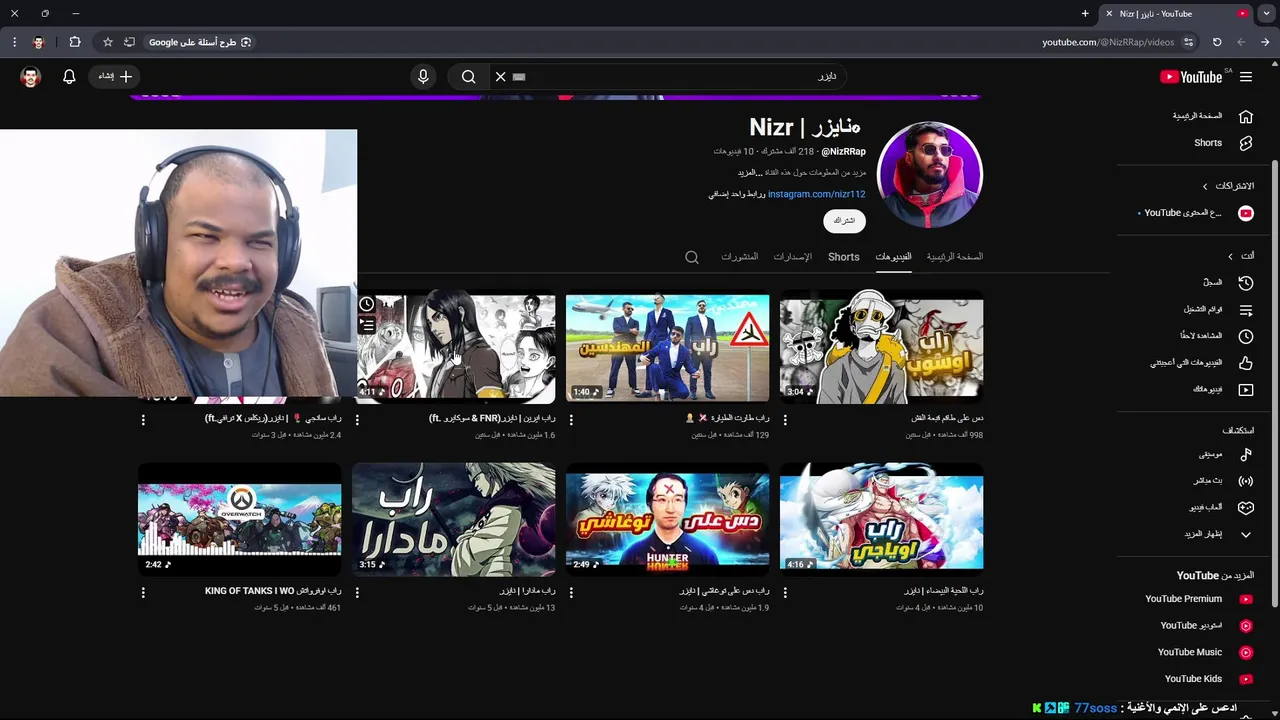Add the Eren rap video to queue
Screen dimensions: 1280x720
click(x=367, y=325)
